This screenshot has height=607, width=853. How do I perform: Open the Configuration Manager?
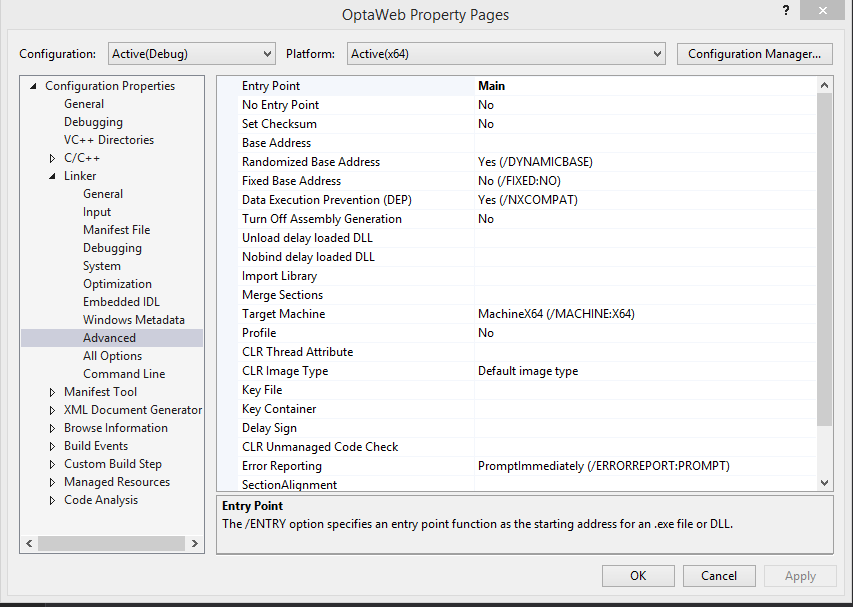coord(754,54)
